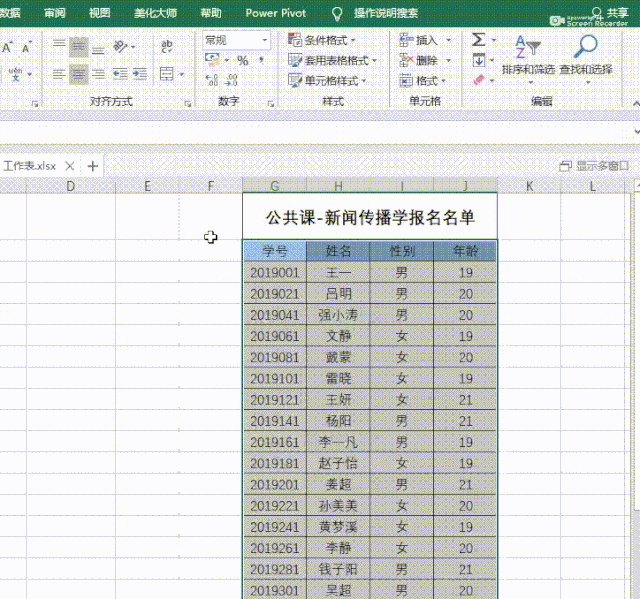
Task: Select the 学号 header cell
Action: (x=275, y=251)
